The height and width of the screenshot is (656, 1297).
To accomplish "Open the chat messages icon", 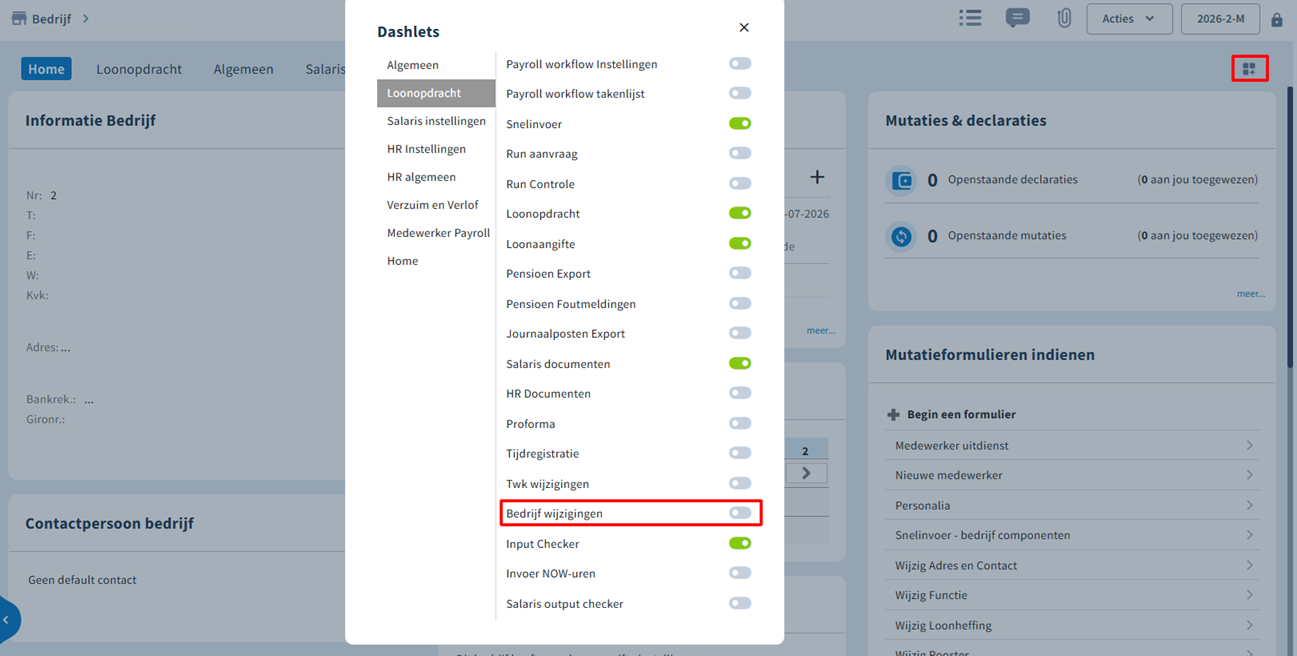I will (x=1018, y=18).
